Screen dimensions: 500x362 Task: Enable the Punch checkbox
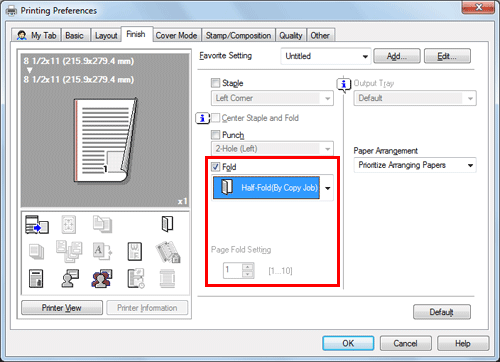[x=216, y=135]
